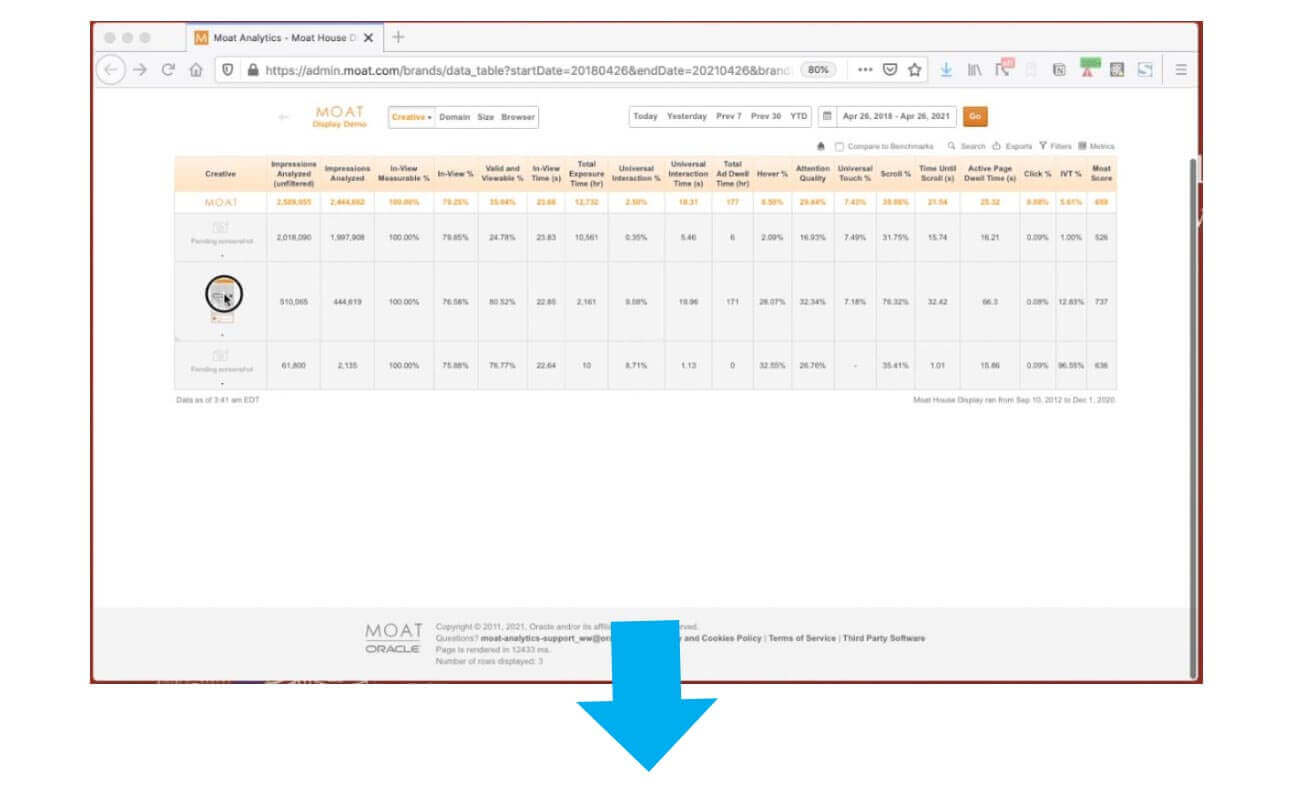Click the Terms of Service link
Image resolution: width=1299 pixels, height=788 pixels.
(803, 638)
